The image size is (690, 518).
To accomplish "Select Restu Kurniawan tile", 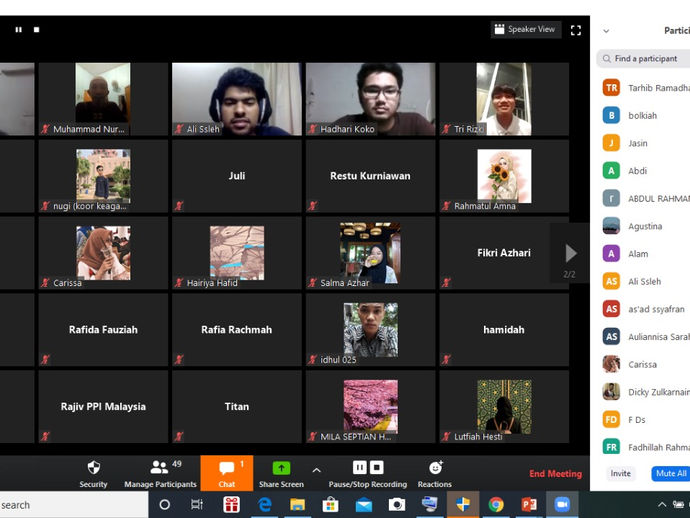I will (371, 176).
